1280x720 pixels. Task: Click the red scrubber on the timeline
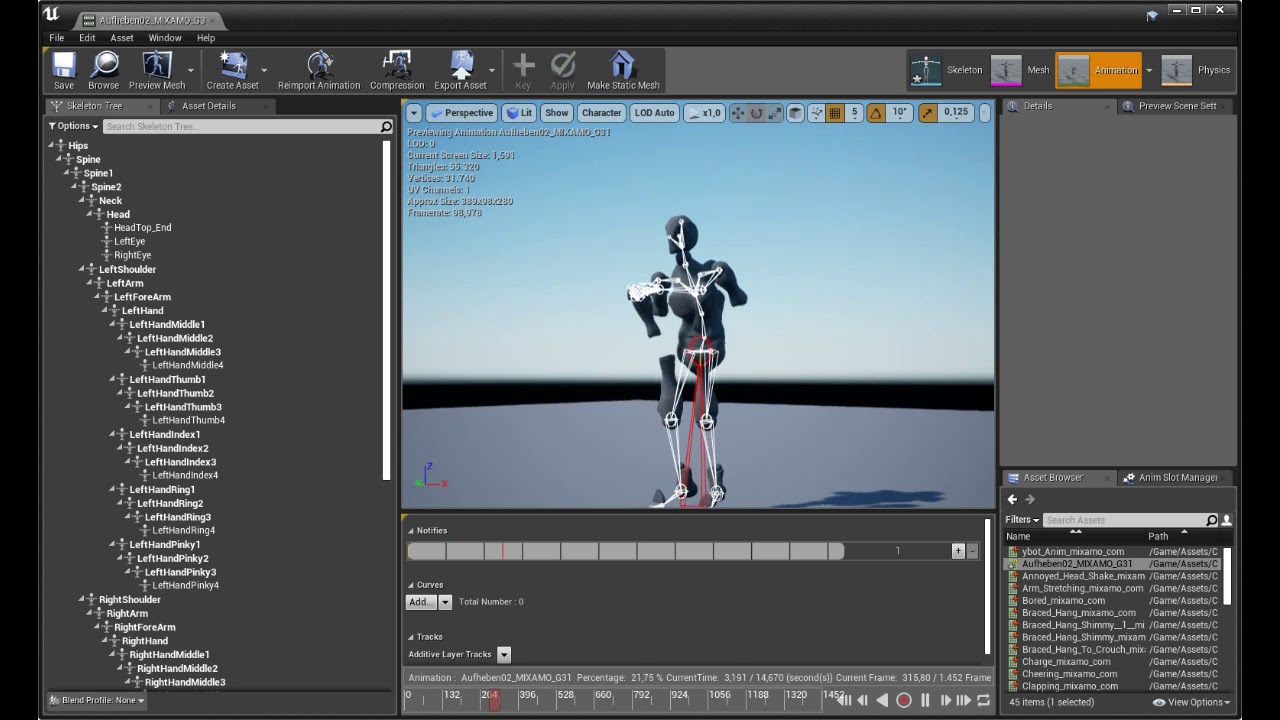point(493,700)
